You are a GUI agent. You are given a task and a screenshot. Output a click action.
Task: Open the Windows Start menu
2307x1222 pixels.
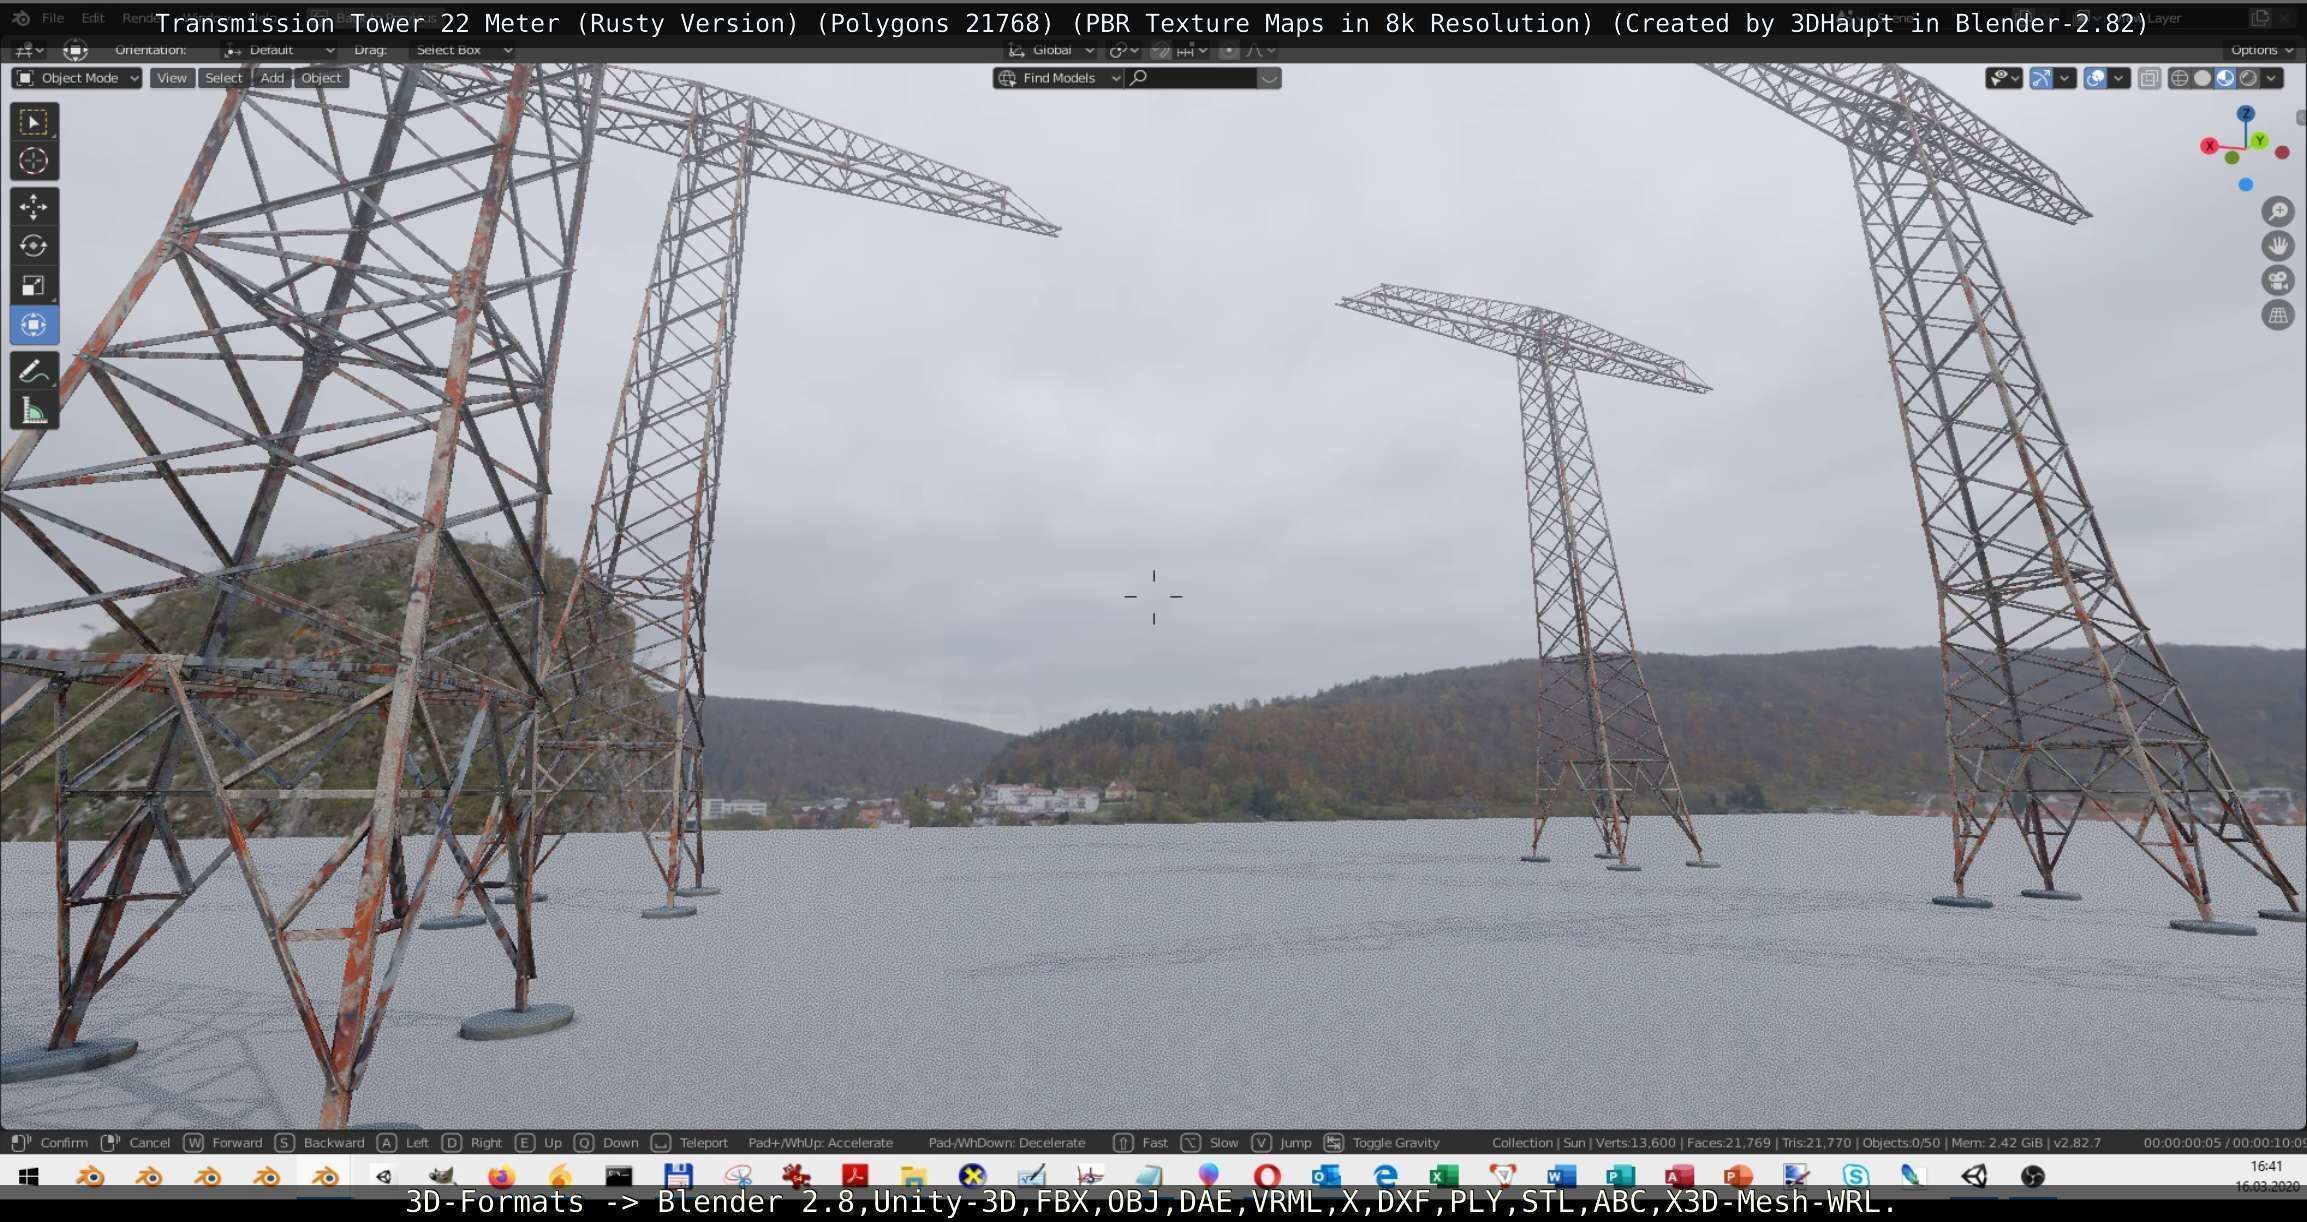pos(28,1176)
